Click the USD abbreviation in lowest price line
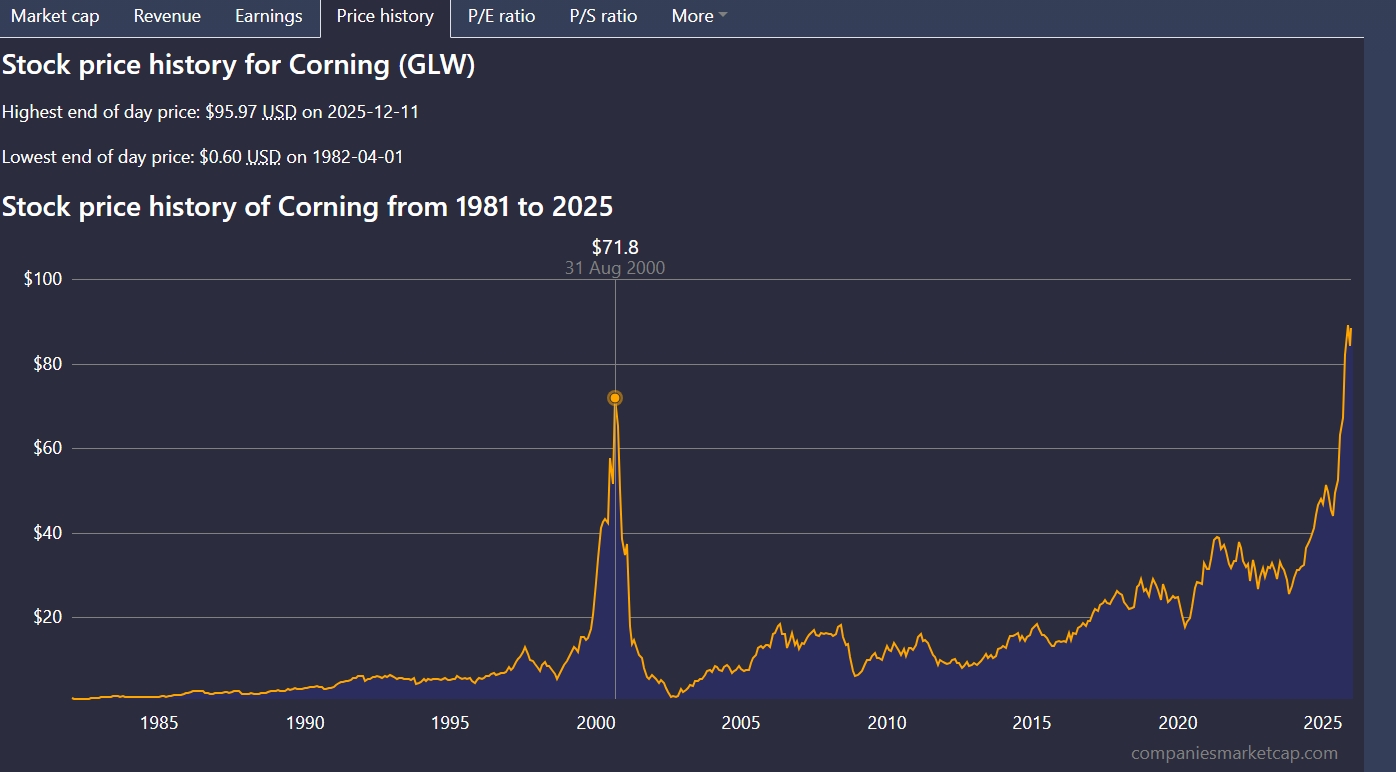 (x=264, y=157)
